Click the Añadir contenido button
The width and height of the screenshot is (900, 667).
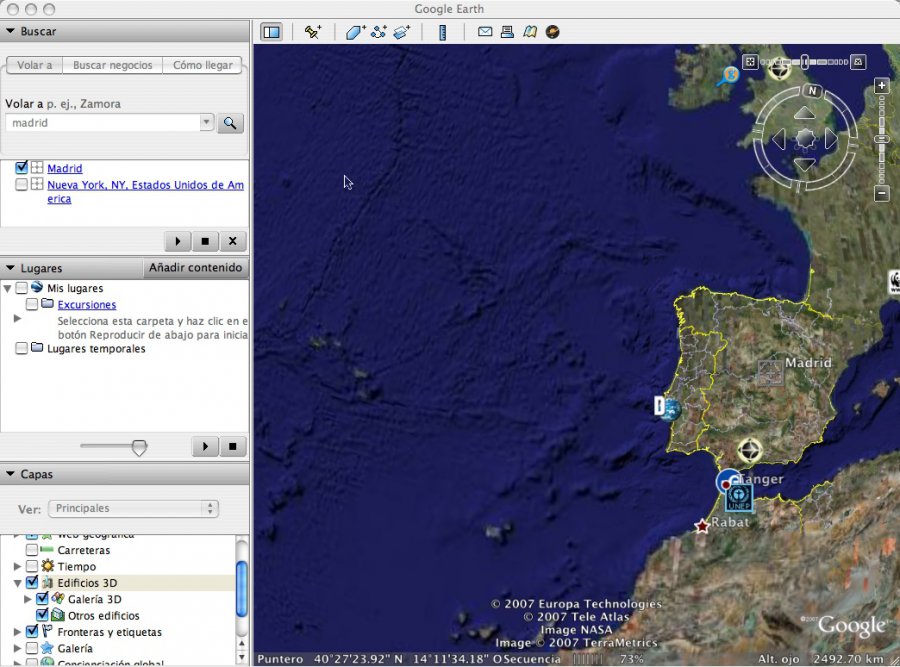195,267
